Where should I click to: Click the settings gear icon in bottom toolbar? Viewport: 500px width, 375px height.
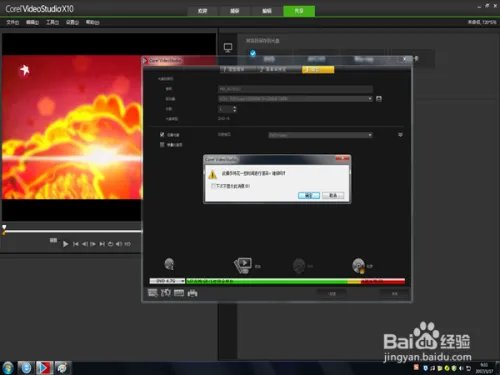(x=166, y=293)
